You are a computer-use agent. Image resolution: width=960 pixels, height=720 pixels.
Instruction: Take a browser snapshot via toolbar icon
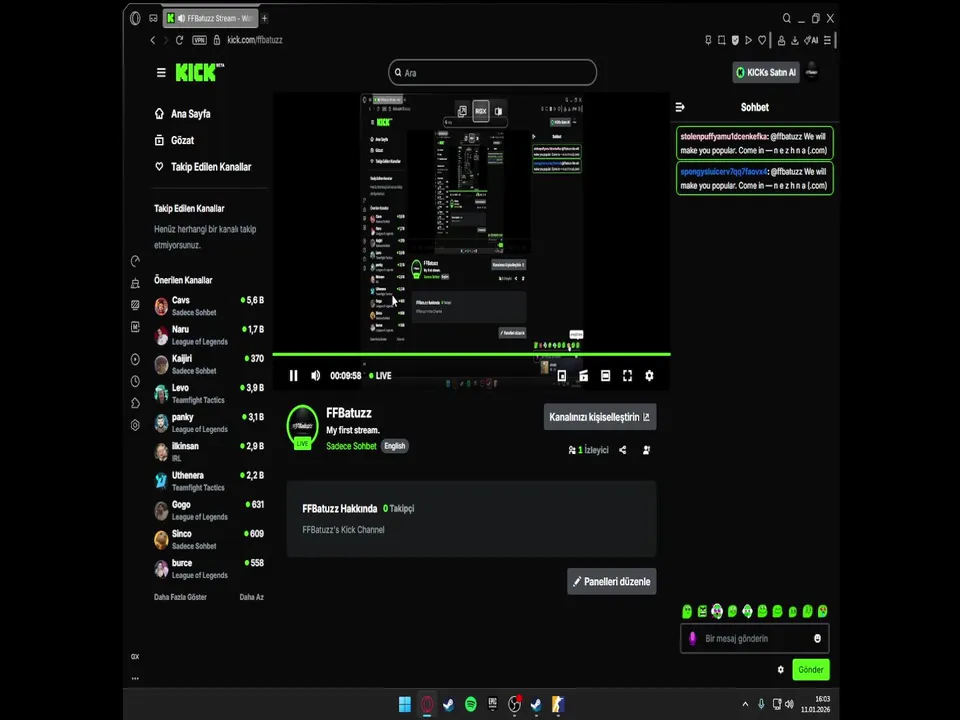click(722, 40)
